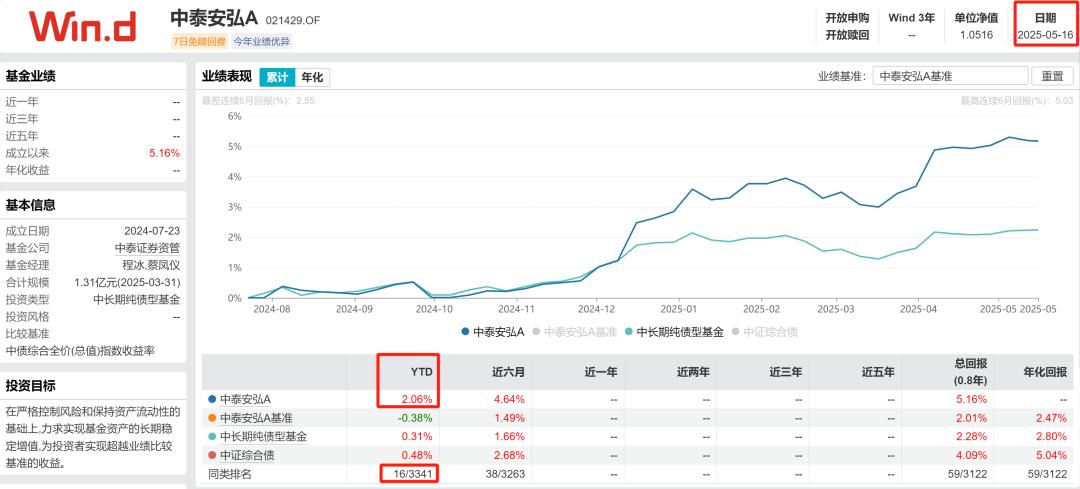The image size is (1080, 489).
Task: Open 中长期纯债型基金 investment type link
Action: 136,300
